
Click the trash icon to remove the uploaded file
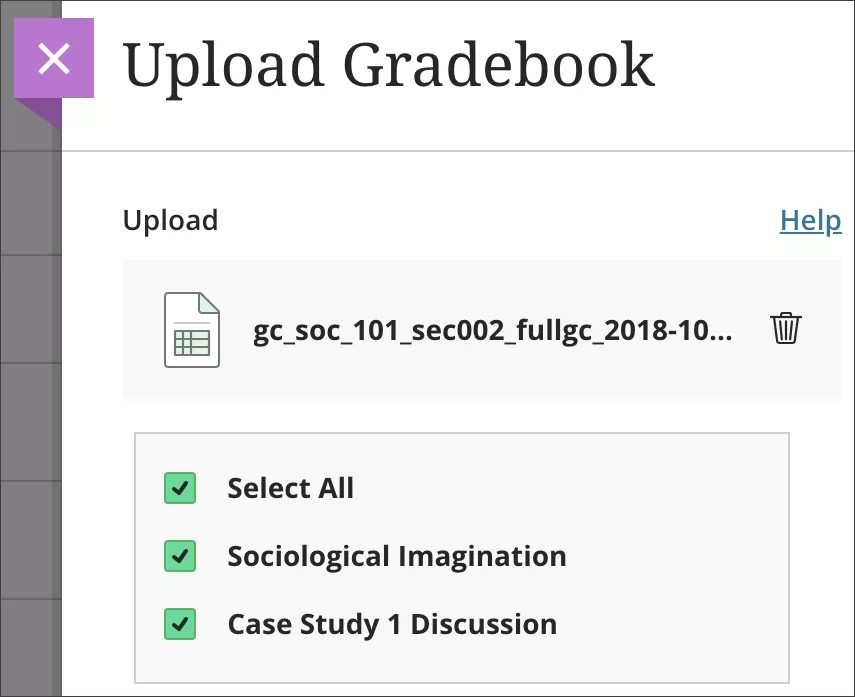tap(786, 329)
